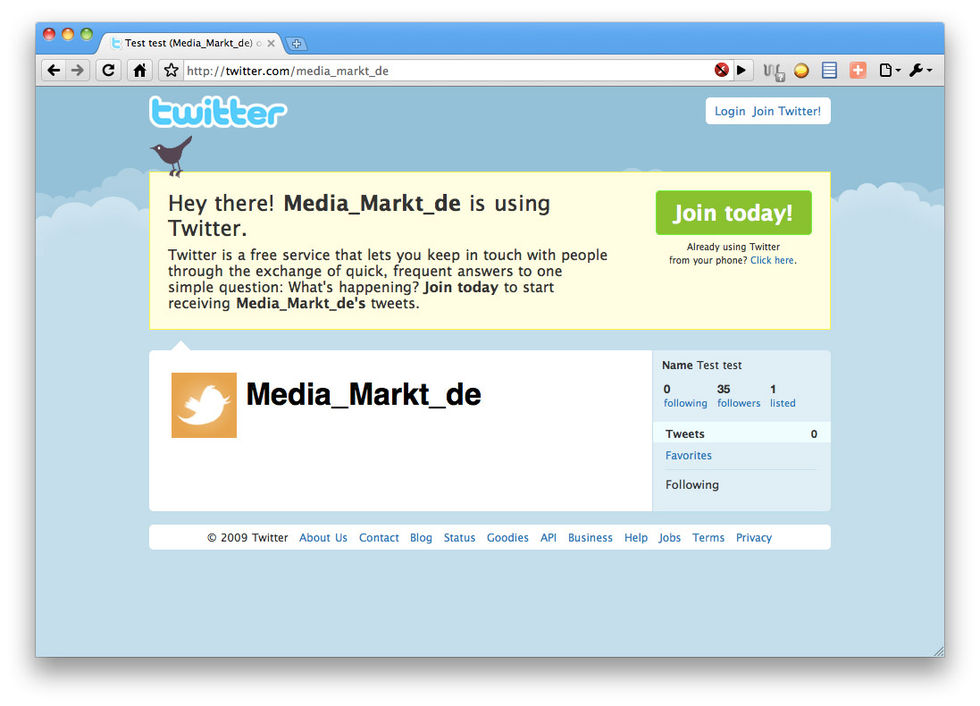Click the browser back arrow
This screenshot has width=980, height=706.
pos(54,71)
